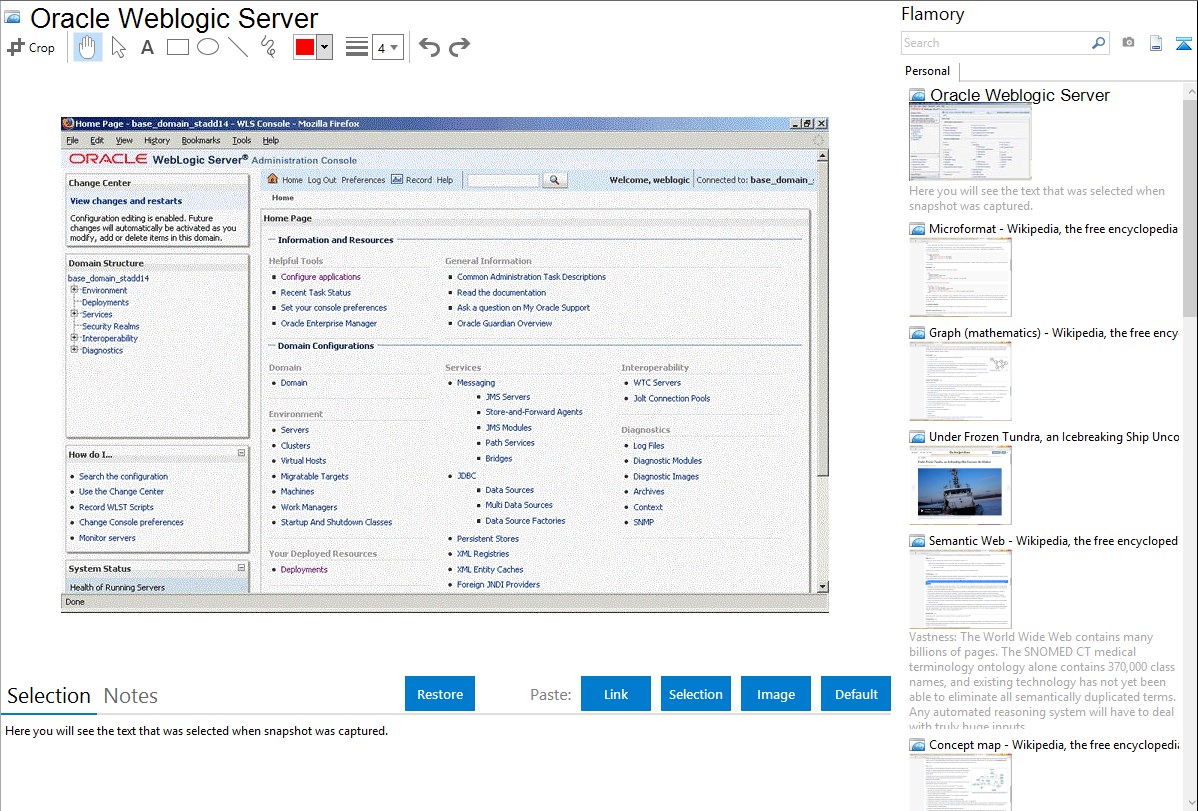Viewport: 1198px width, 811px height.
Task: Open the Graph (mathematics) snapshot thumbnail
Action: coord(960,381)
